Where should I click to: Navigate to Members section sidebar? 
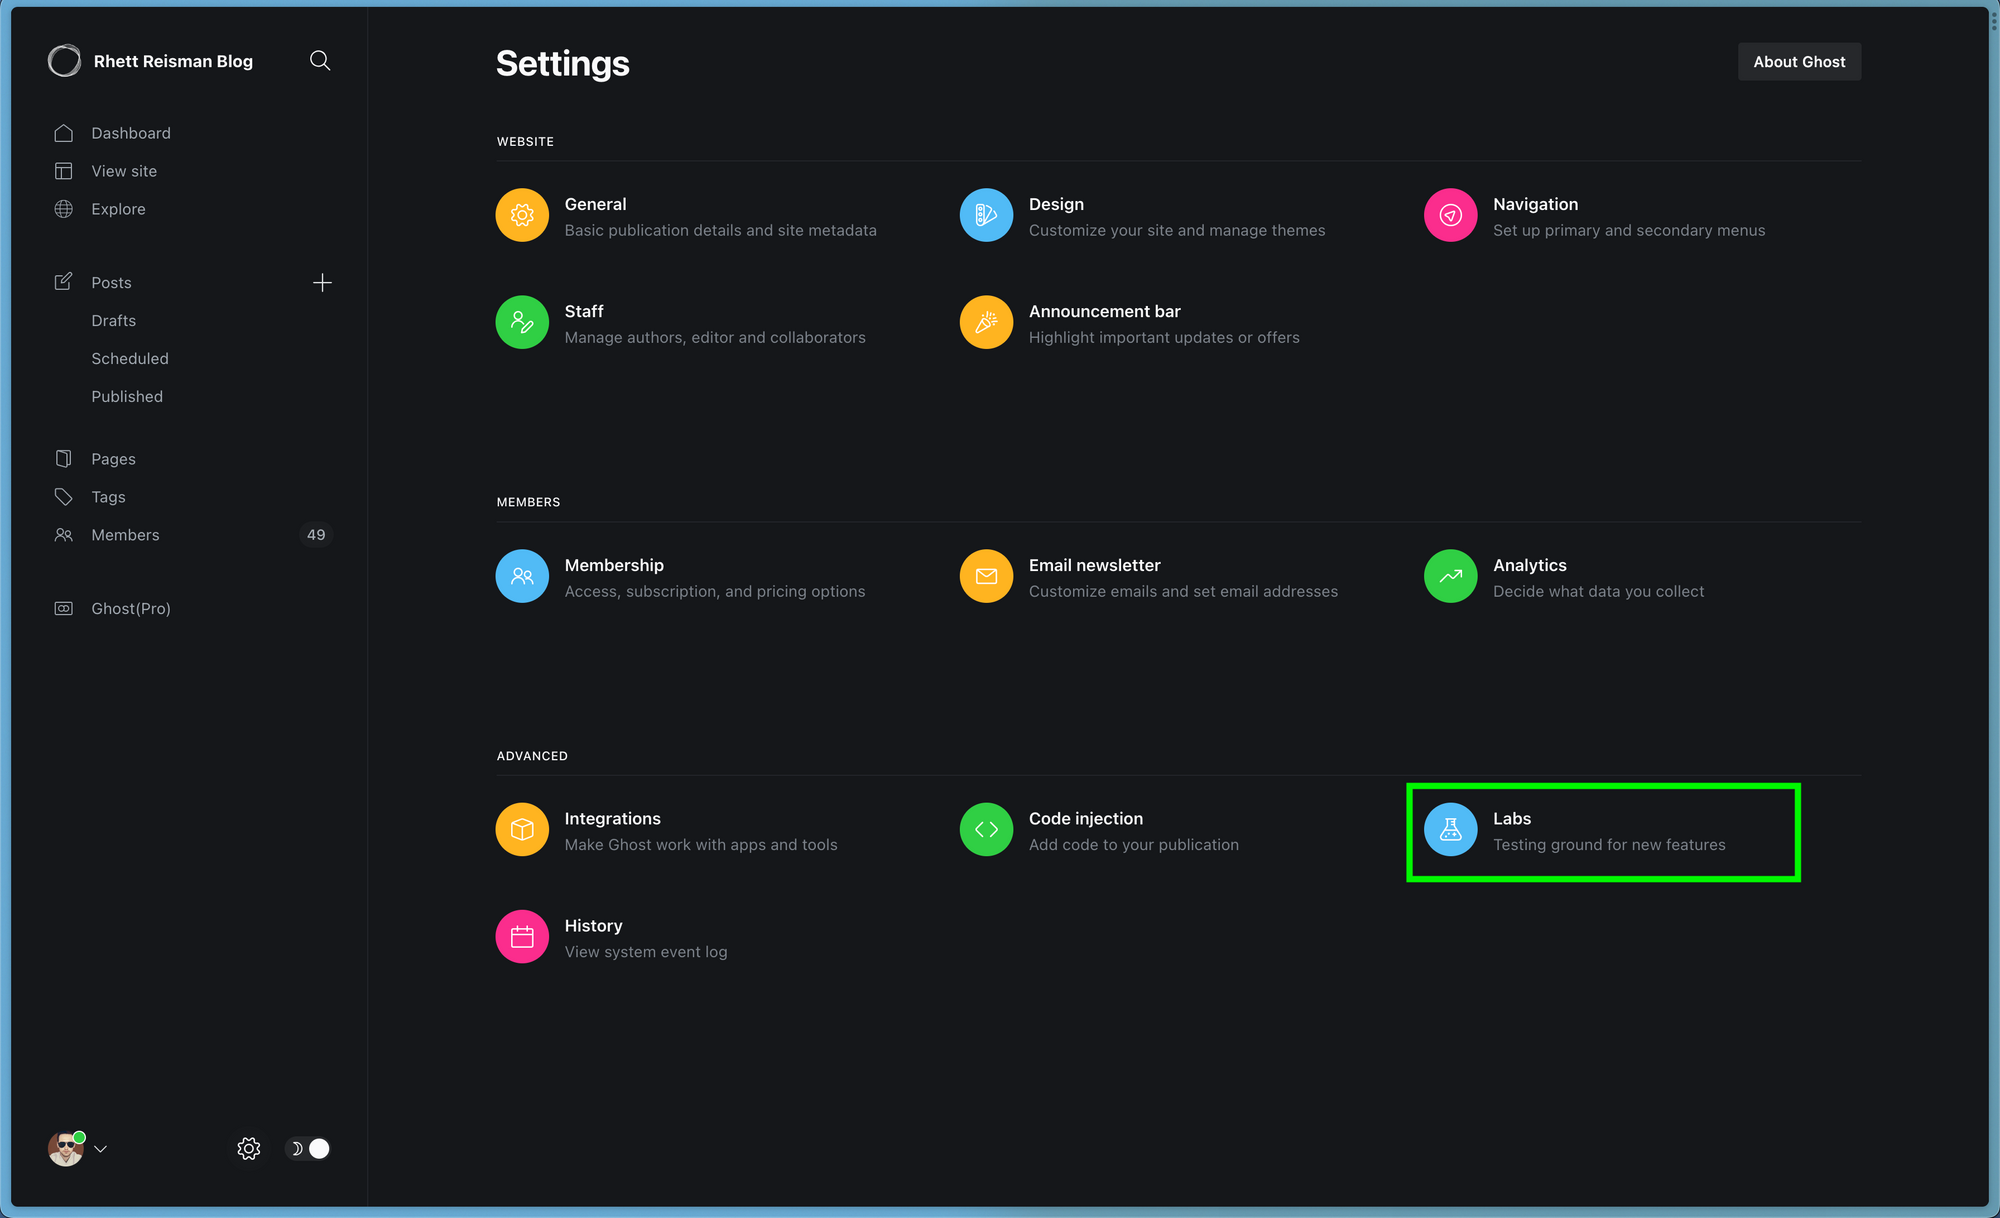click(126, 534)
